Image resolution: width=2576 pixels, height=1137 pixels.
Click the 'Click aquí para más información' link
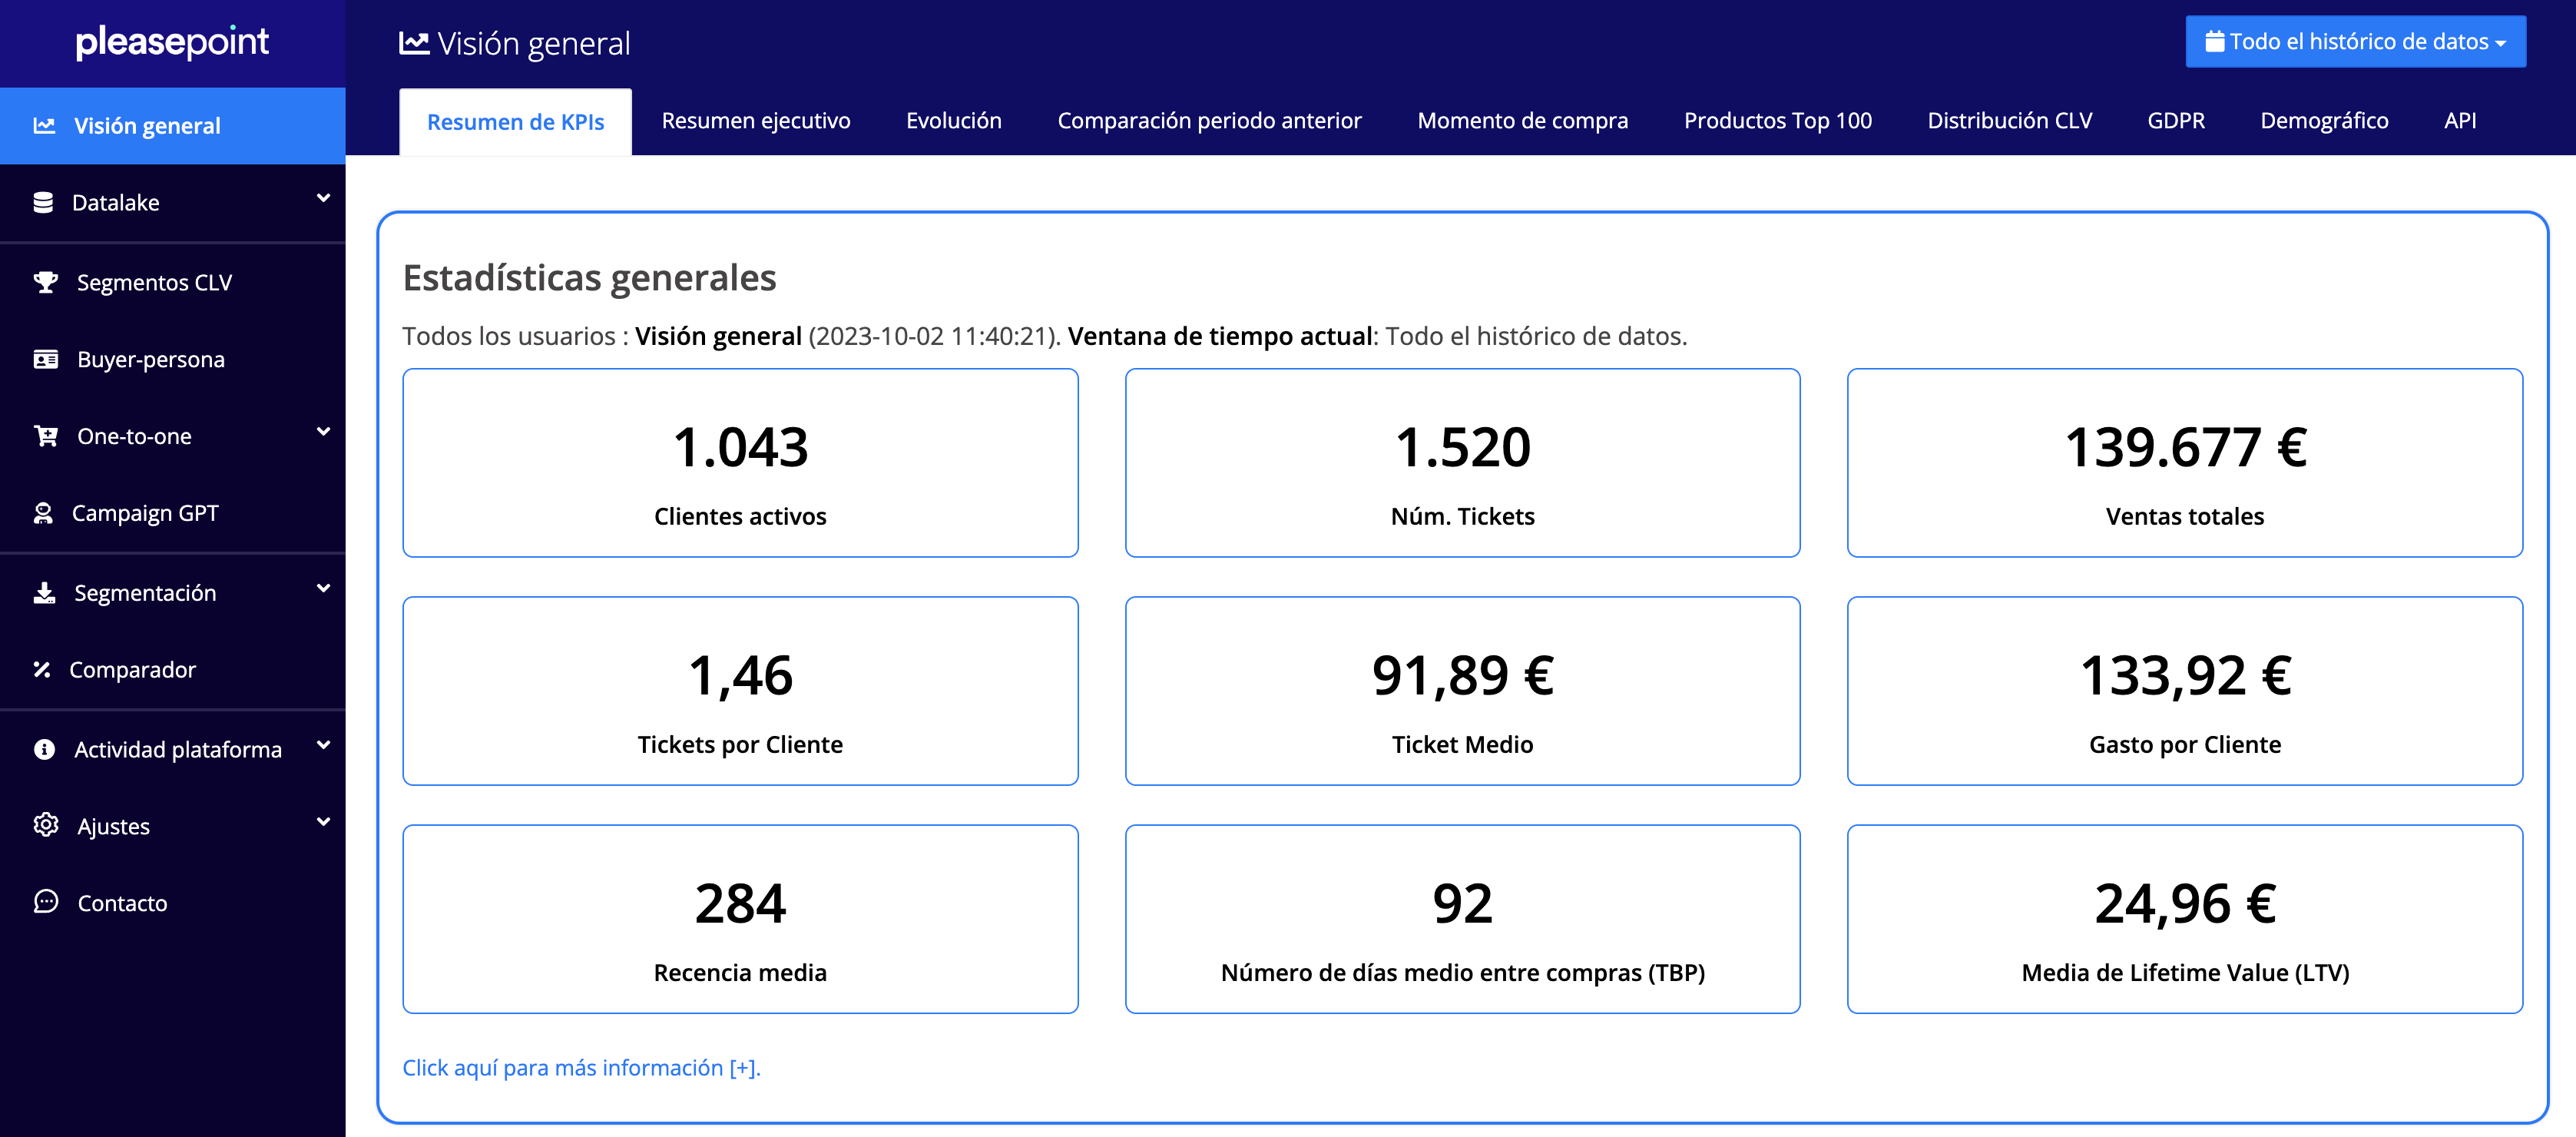tap(581, 1068)
